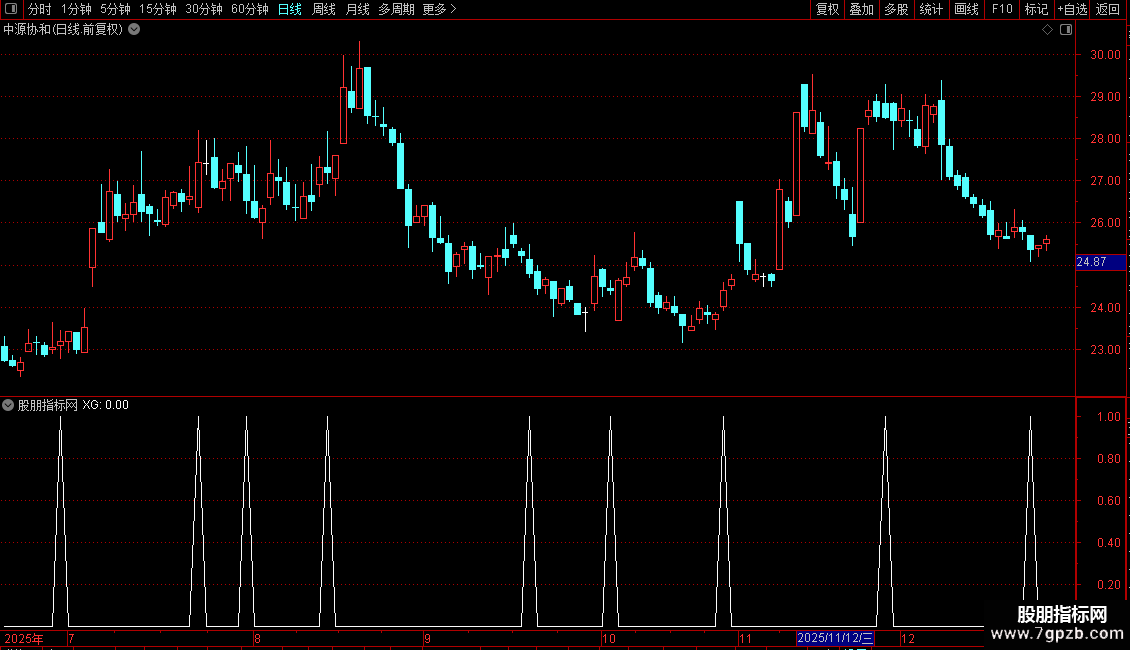The height and width of the screenshot is (650, 1130).
Task: Switch to 周线 weekly chart
Action: pyautogui.click(x=324, y=9)
